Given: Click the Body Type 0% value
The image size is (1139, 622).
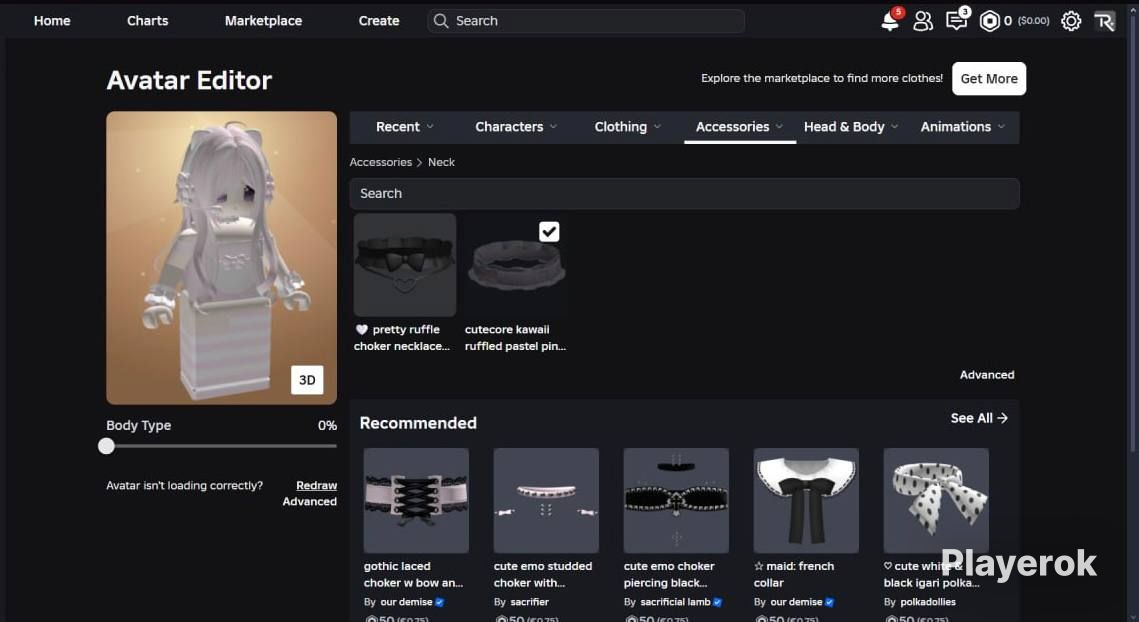Looking at the screenshot, I should click(327, 426).
